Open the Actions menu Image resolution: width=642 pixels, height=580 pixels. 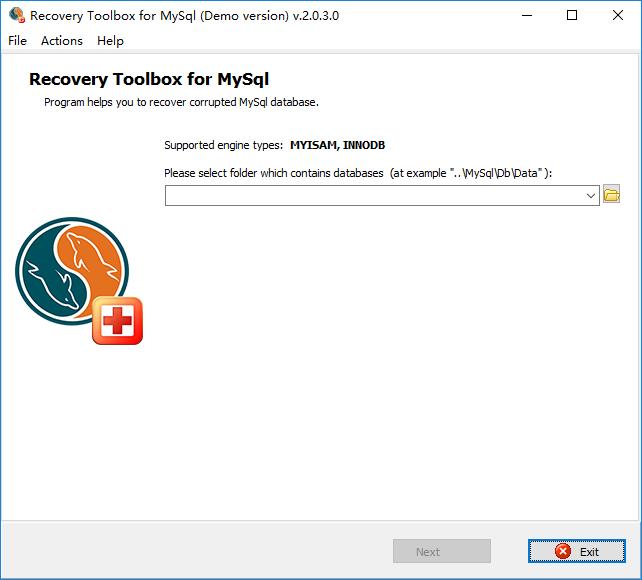tap(62, 41)
